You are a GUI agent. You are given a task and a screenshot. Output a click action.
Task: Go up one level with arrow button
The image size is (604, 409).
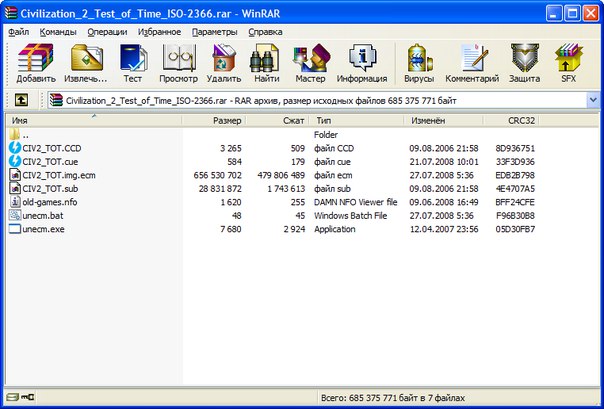point(21,100)
